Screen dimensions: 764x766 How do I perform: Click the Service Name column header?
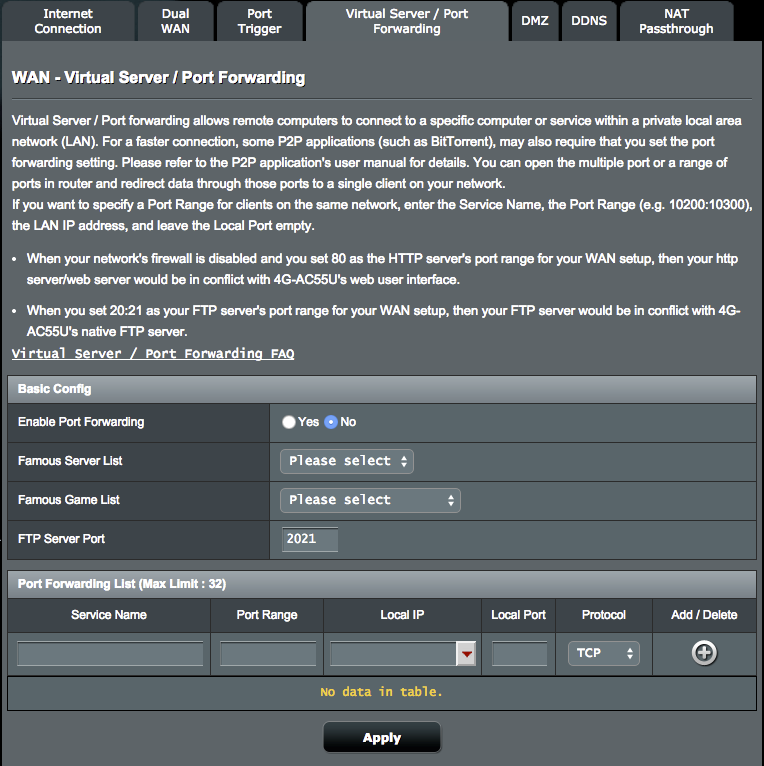click(x=109, y=615)
